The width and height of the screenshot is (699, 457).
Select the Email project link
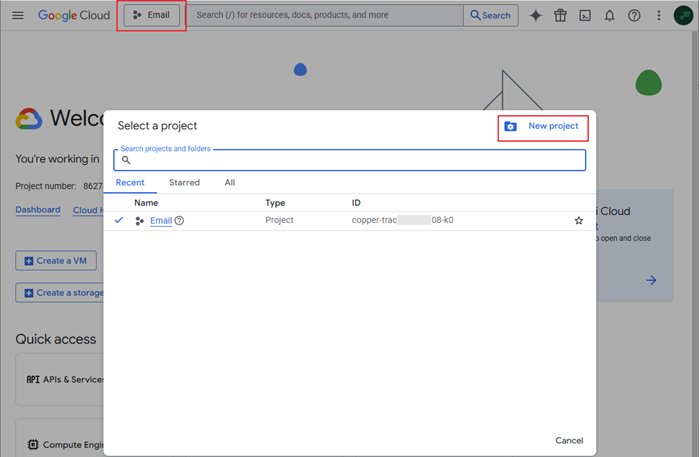(x=161, y=221)
